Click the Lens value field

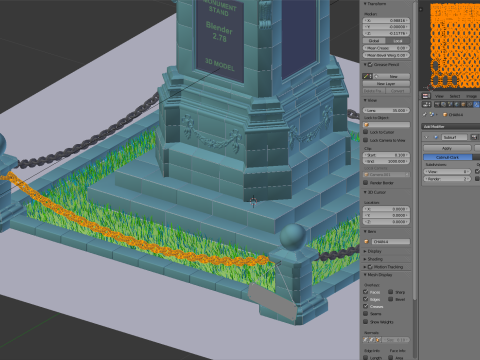click(x=386, y=110)
